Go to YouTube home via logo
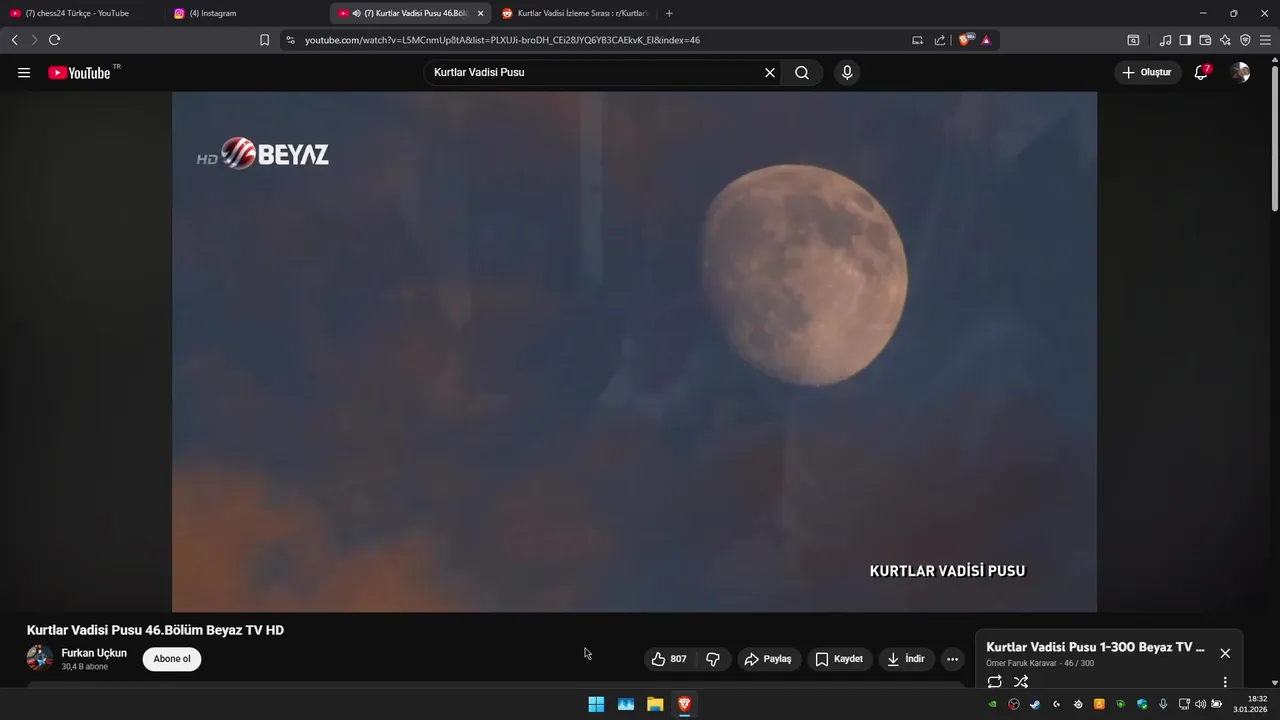 click(x=80, y=72)
